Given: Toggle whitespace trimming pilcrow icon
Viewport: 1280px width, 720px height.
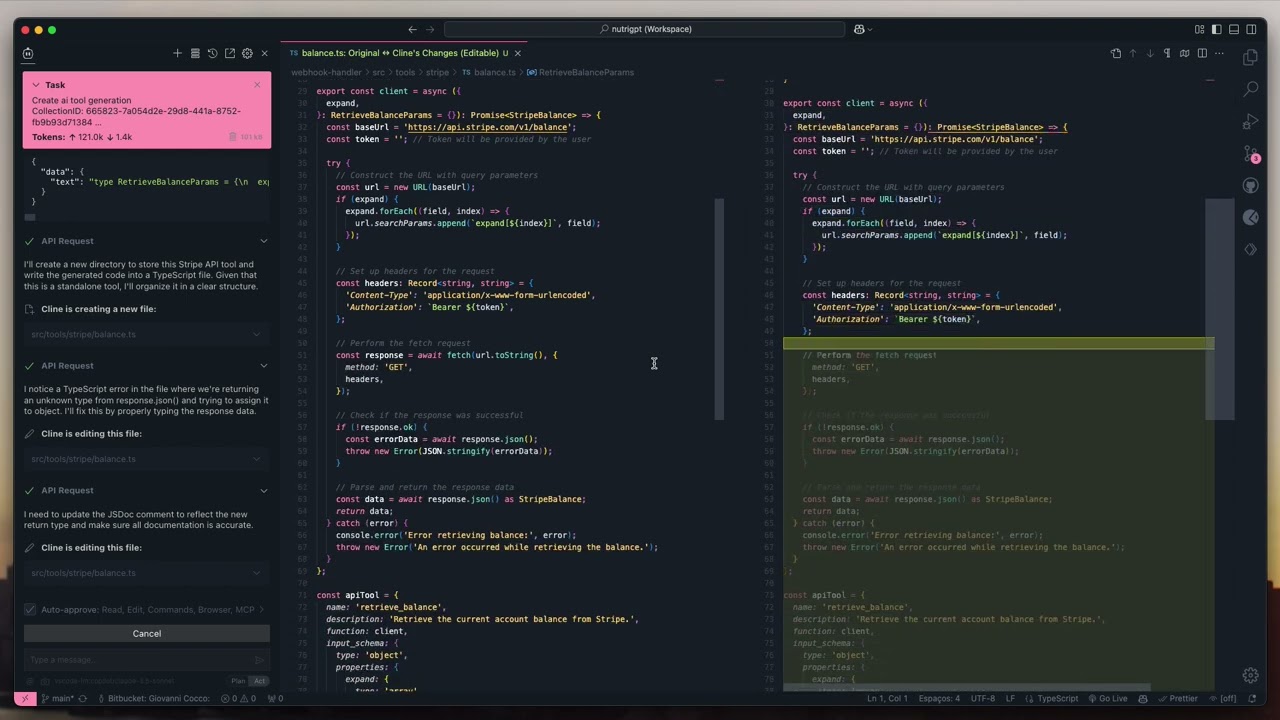Looking at the screenshot, I should [1167, 53].
